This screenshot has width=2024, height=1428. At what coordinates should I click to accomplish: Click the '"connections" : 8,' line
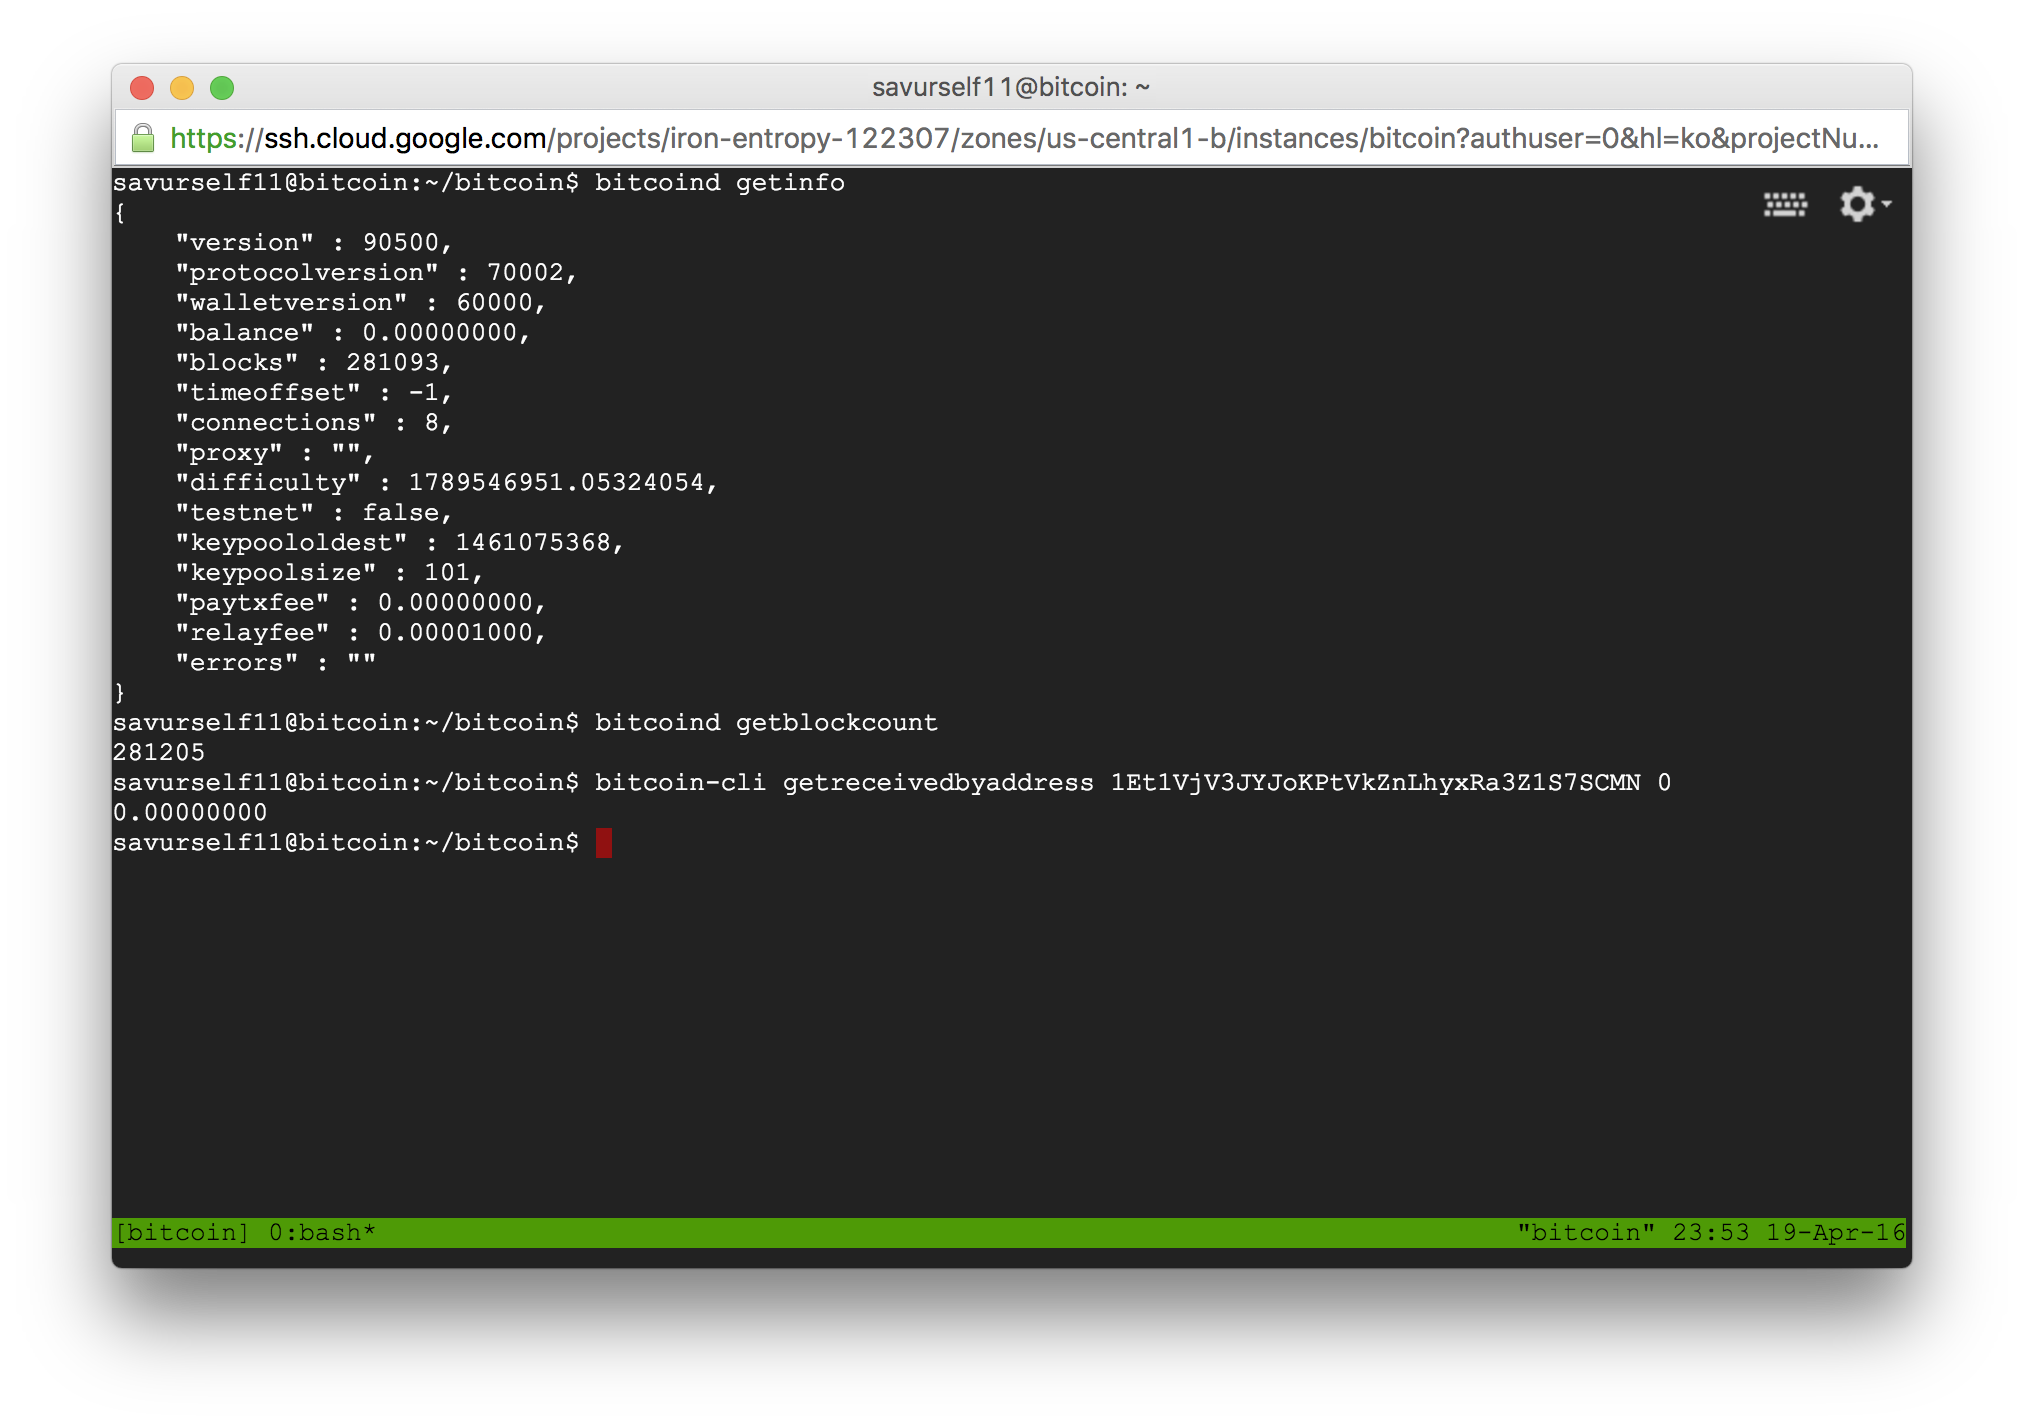[x=314, y=422]
